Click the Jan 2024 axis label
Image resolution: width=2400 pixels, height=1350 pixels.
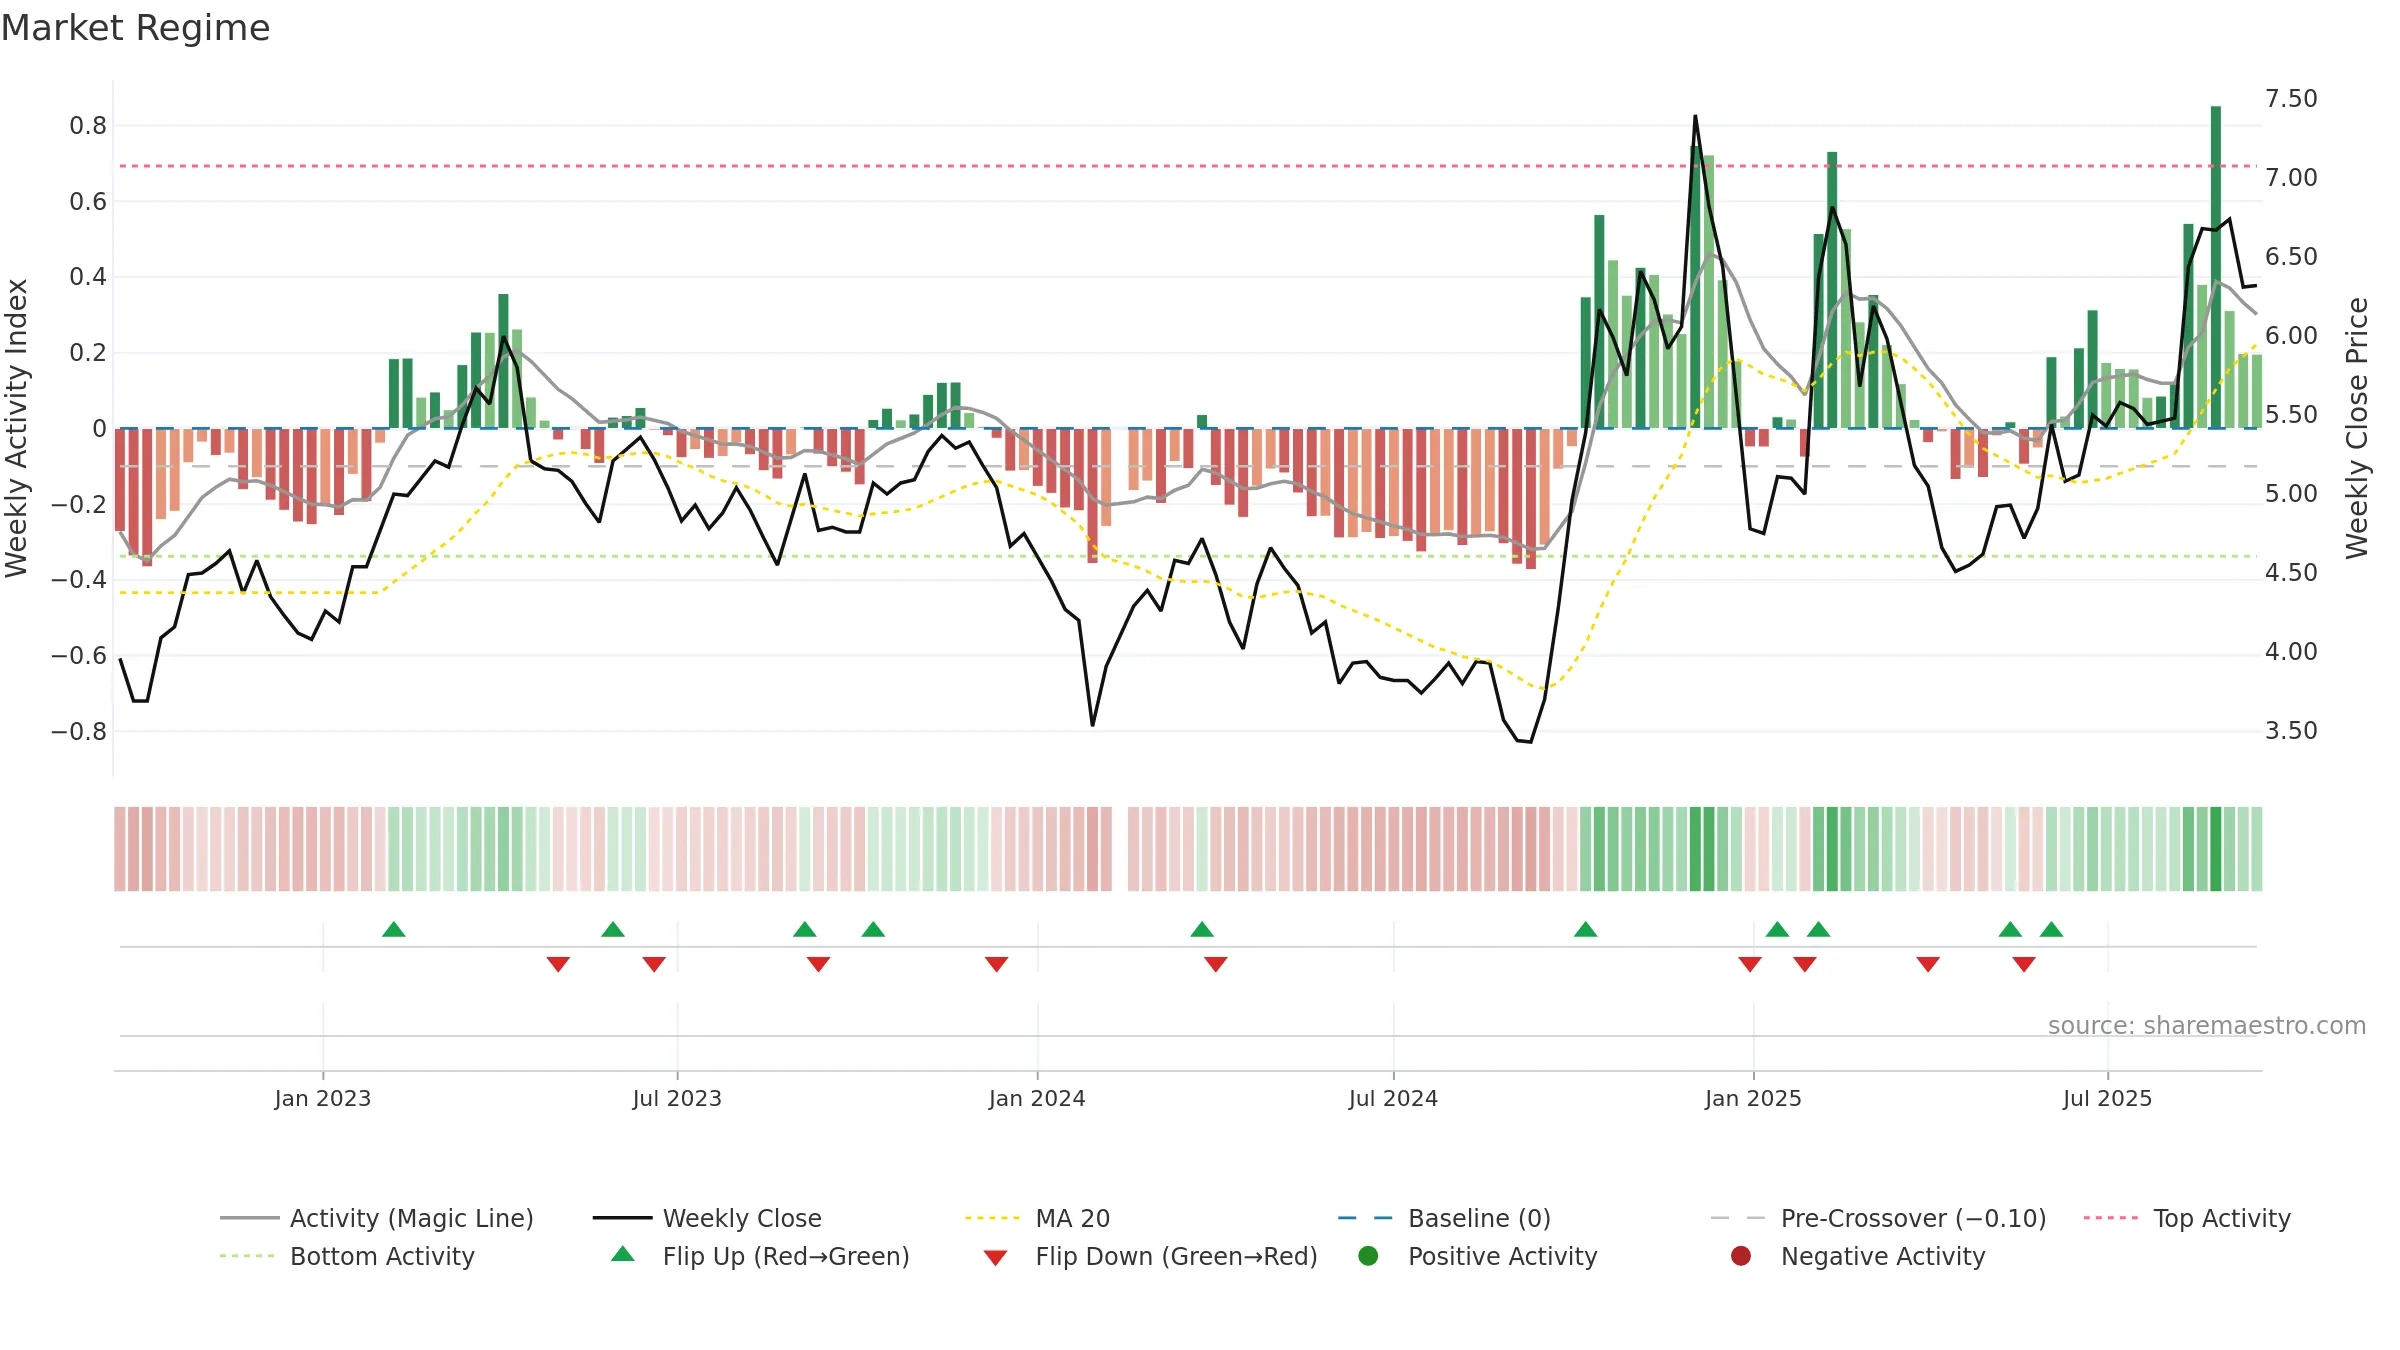tap(1037, 1099)
